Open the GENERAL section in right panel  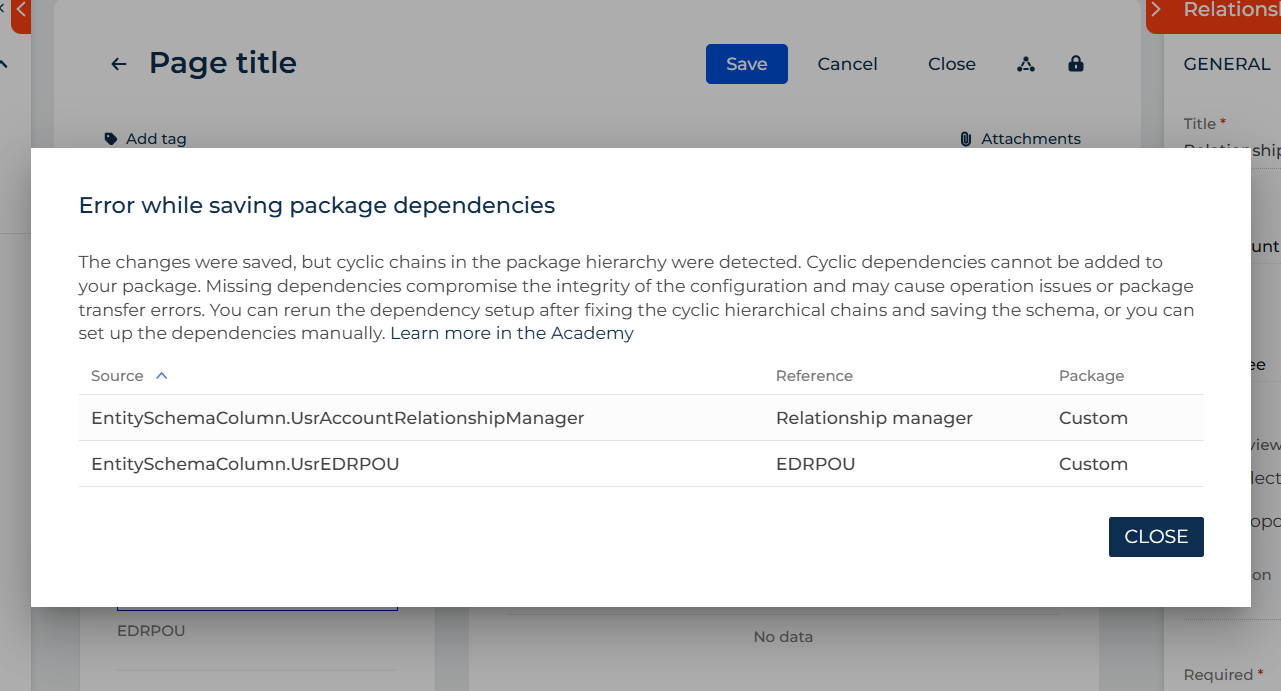click(1226, 64)
